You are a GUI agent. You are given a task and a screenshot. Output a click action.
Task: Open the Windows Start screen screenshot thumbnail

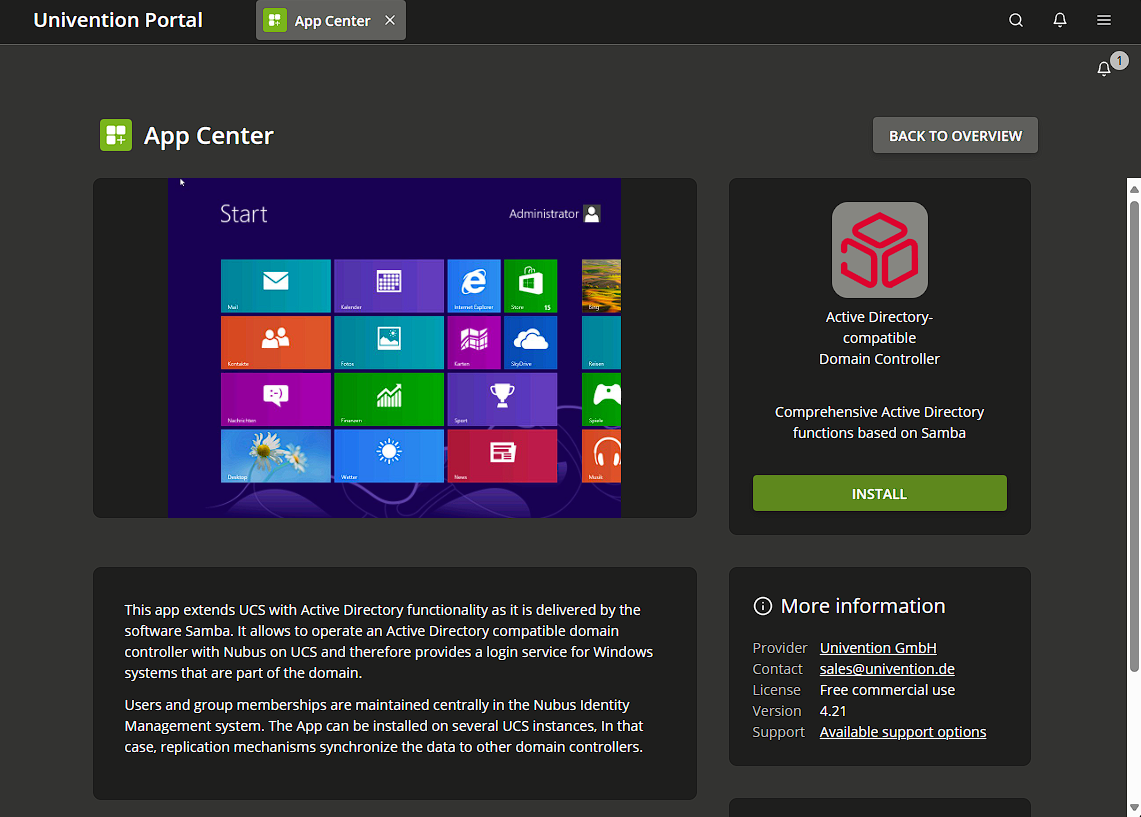pyautogui.click(x=394, y=348)
